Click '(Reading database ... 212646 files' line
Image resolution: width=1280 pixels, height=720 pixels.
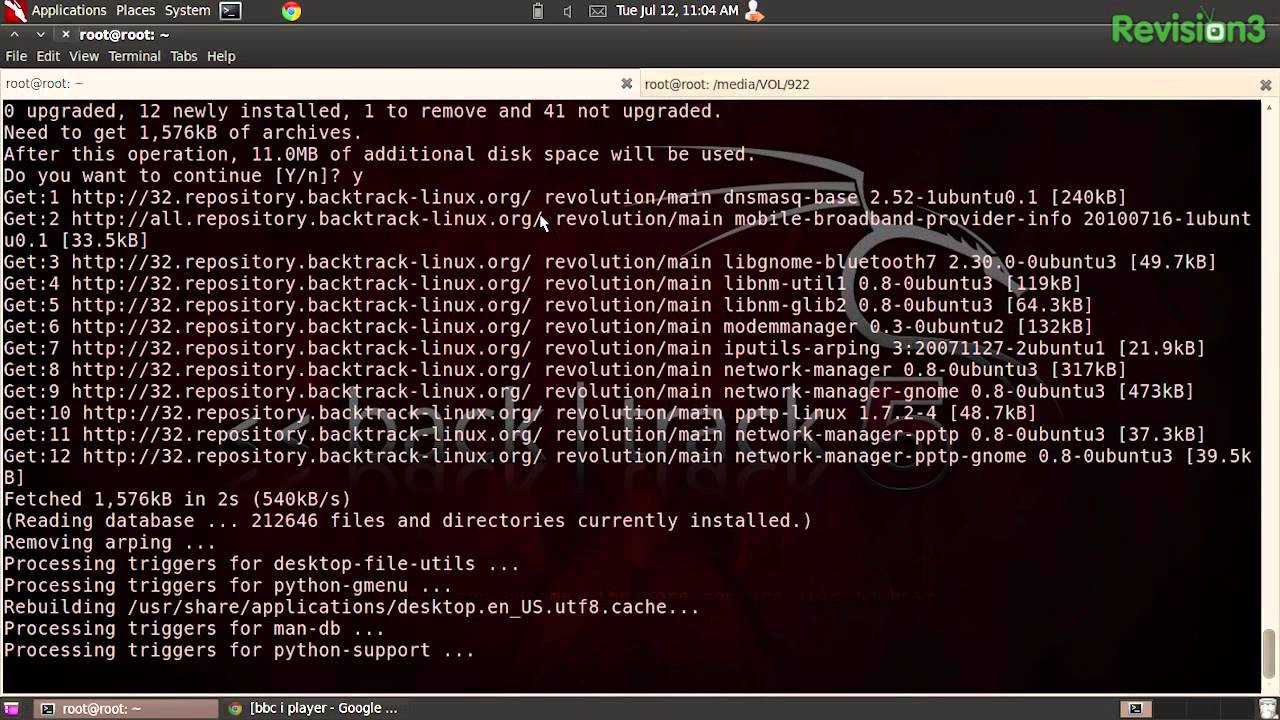[x=408, y=521]
